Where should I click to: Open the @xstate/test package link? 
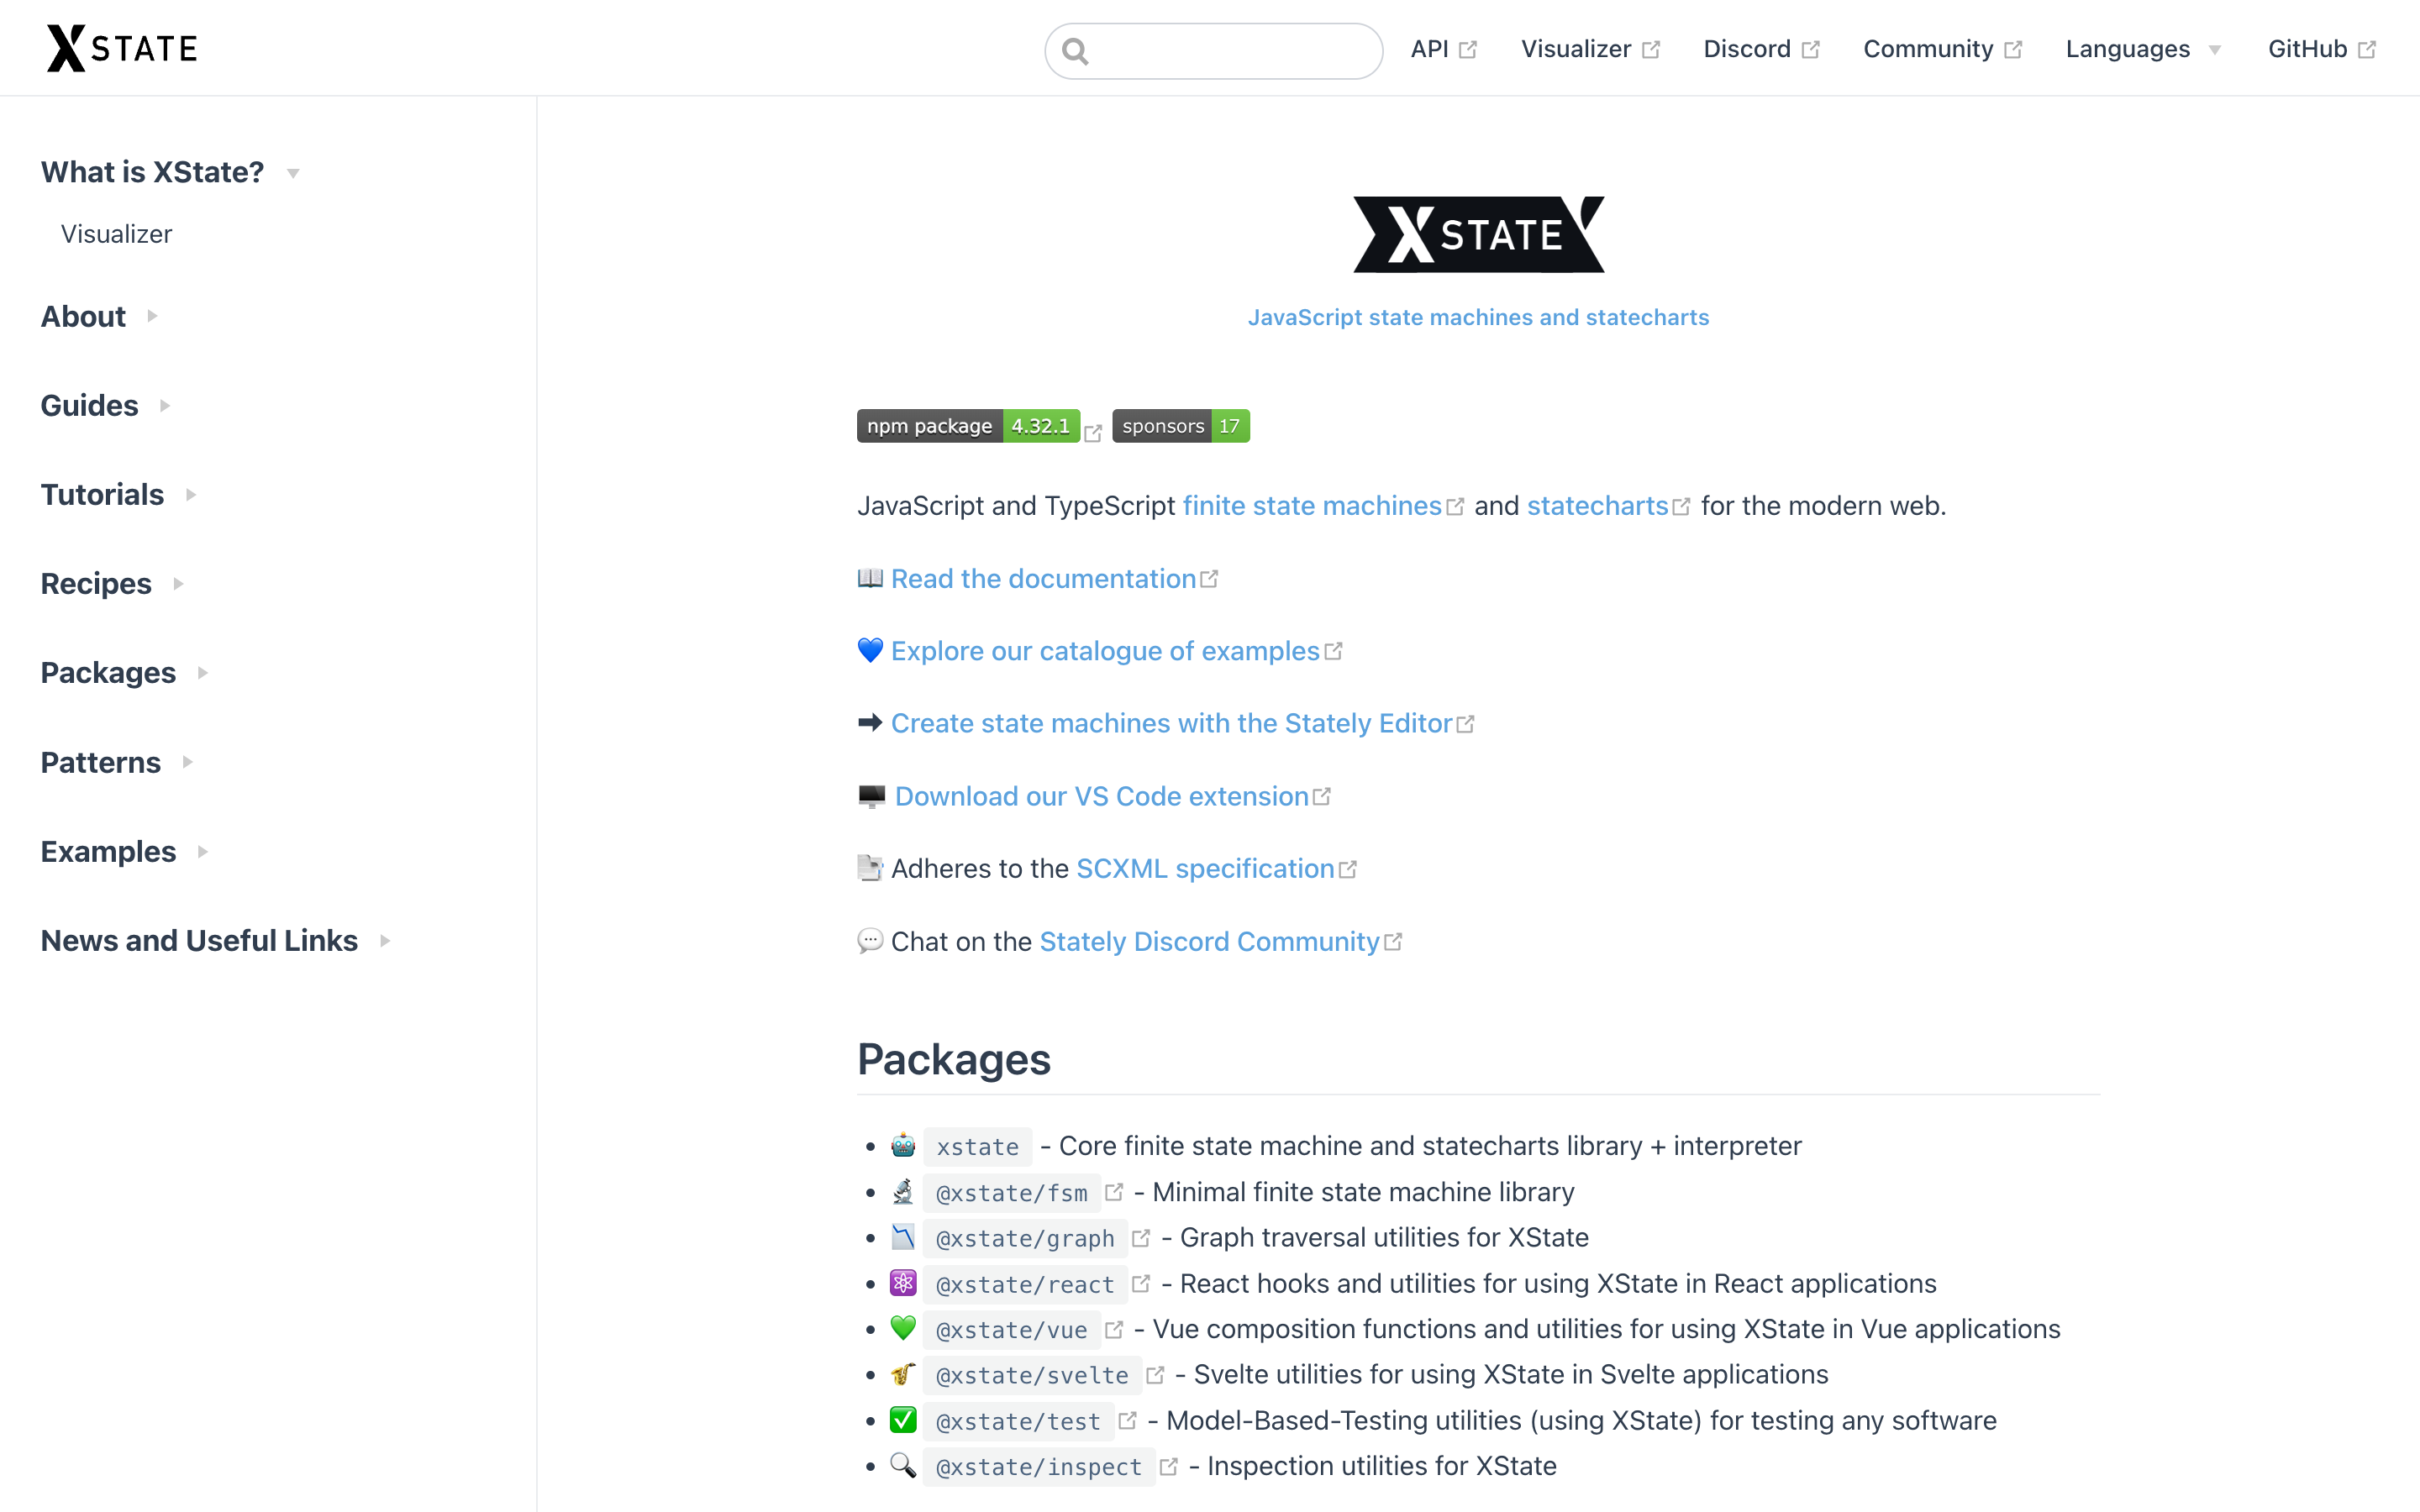tap(1018, 1421)
